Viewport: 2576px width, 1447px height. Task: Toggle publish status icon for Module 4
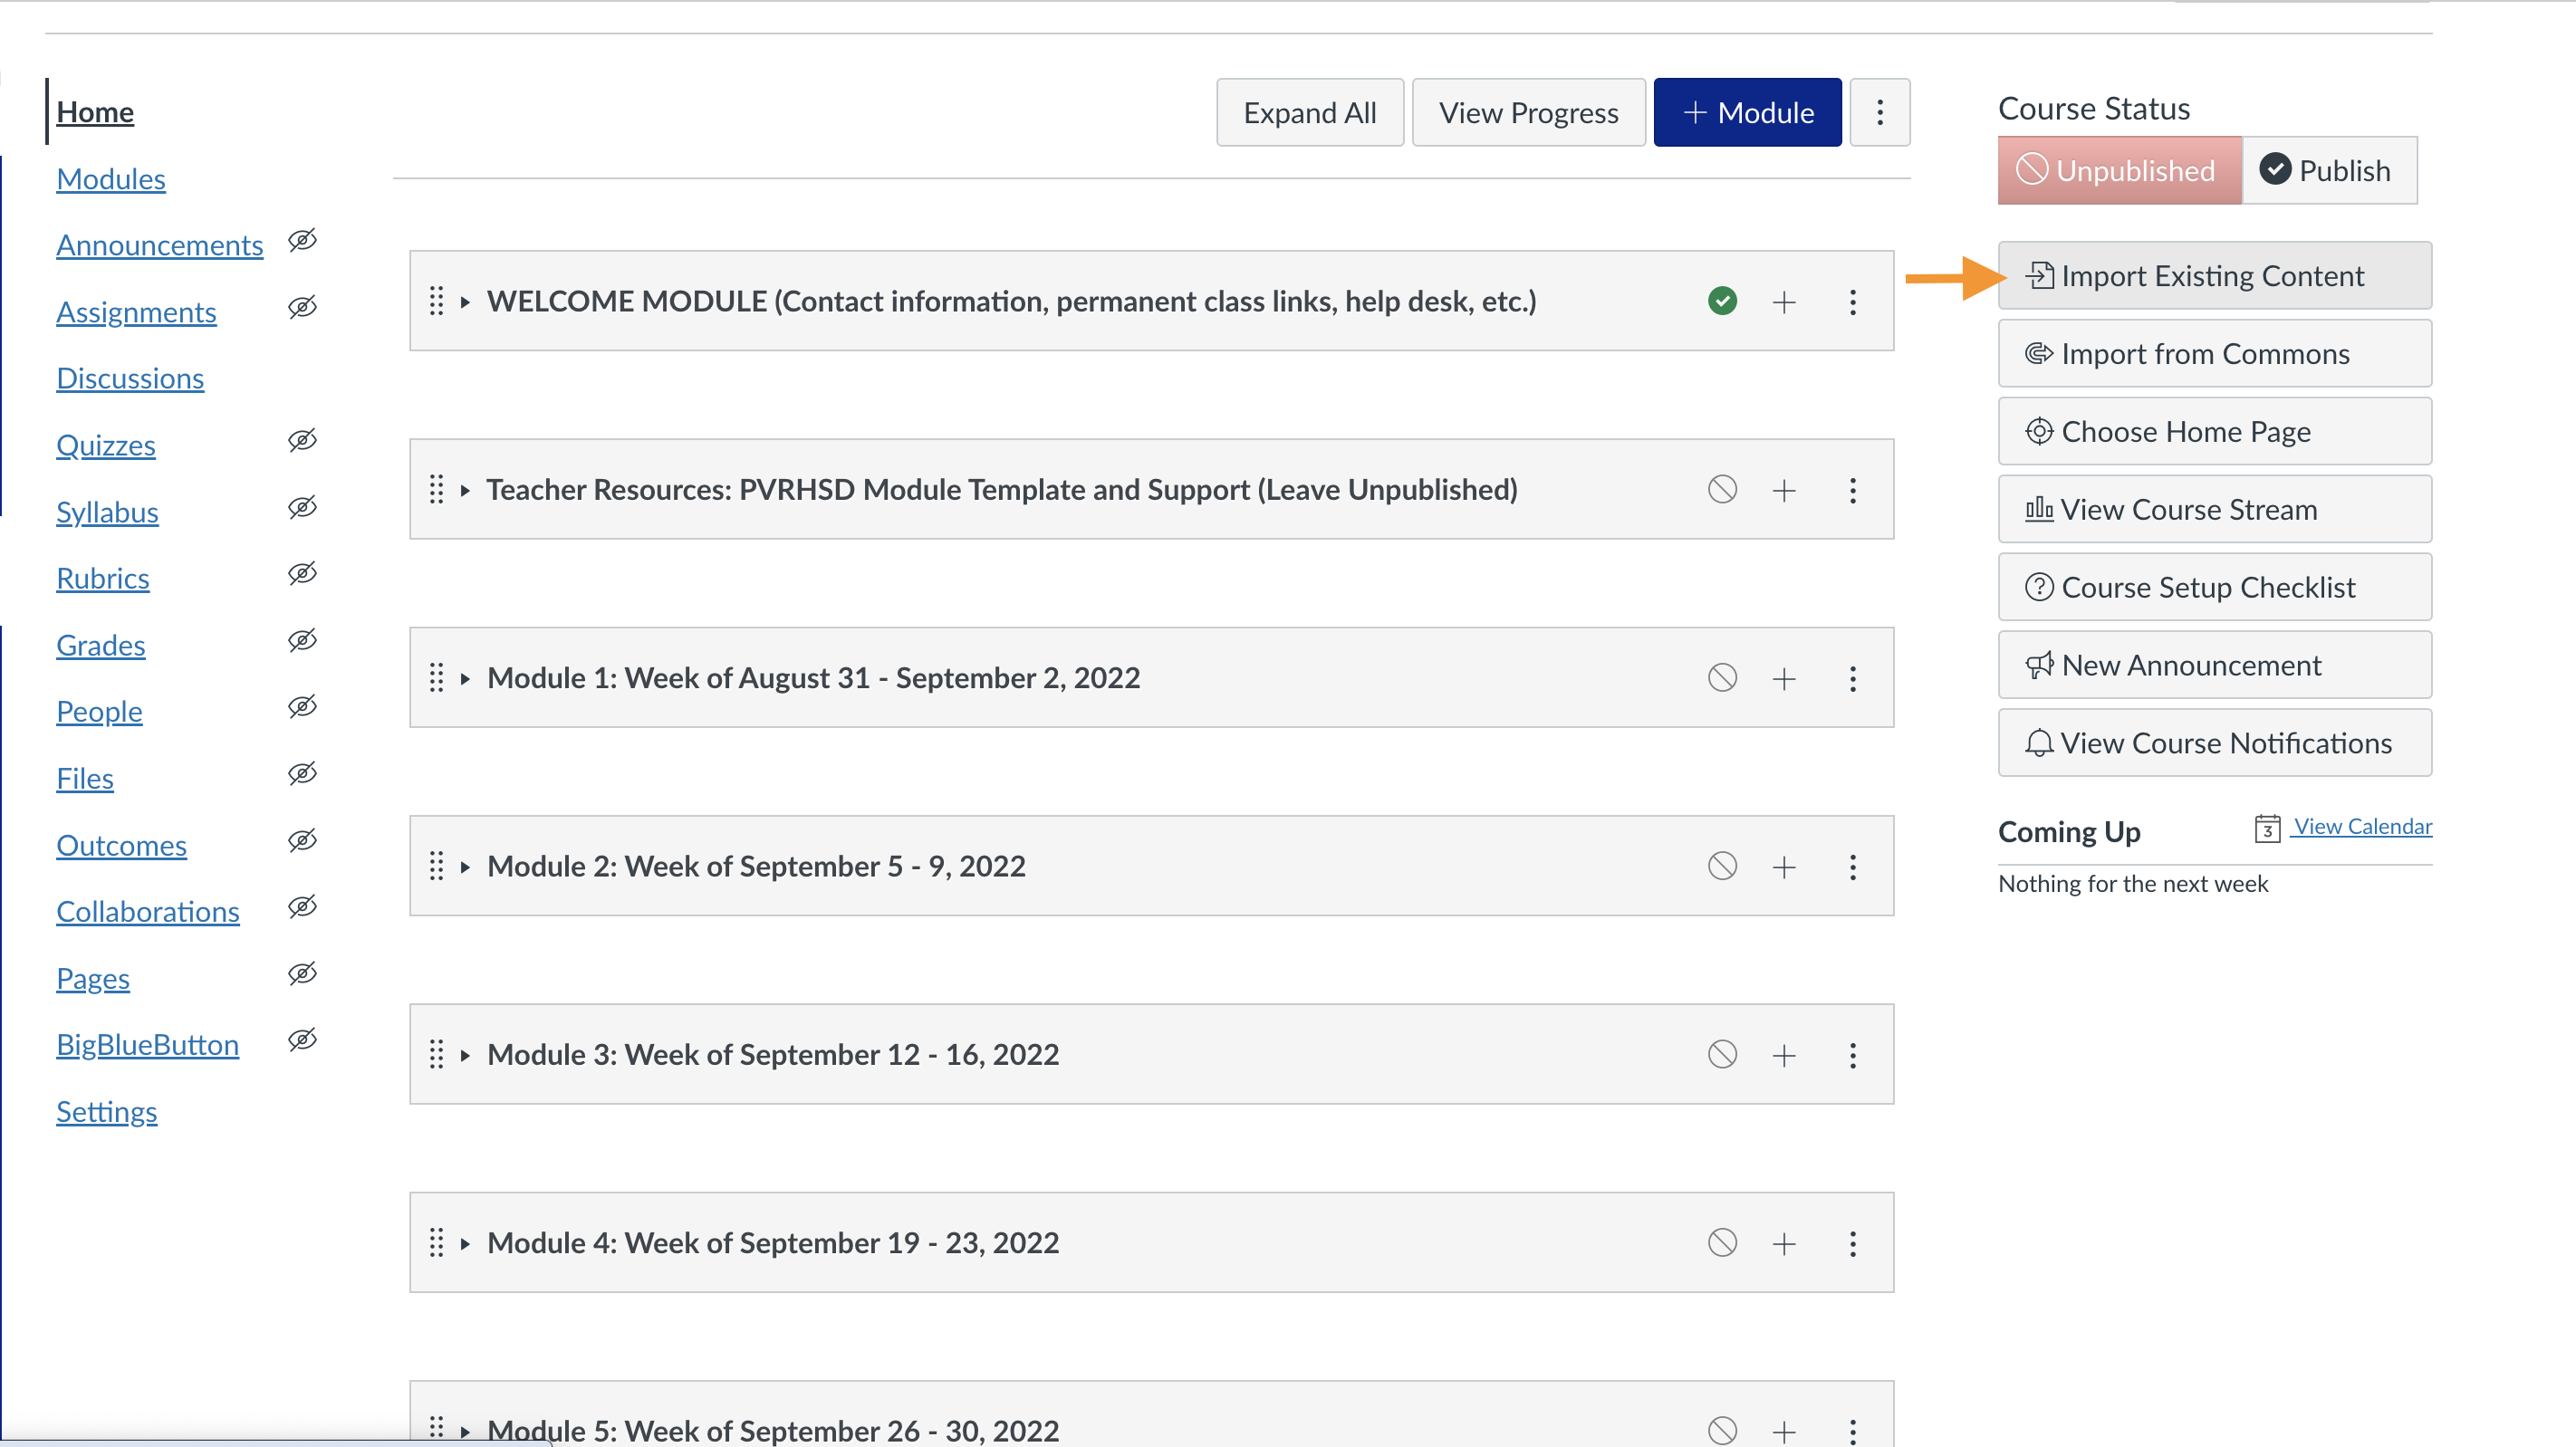point(1722,1243)
